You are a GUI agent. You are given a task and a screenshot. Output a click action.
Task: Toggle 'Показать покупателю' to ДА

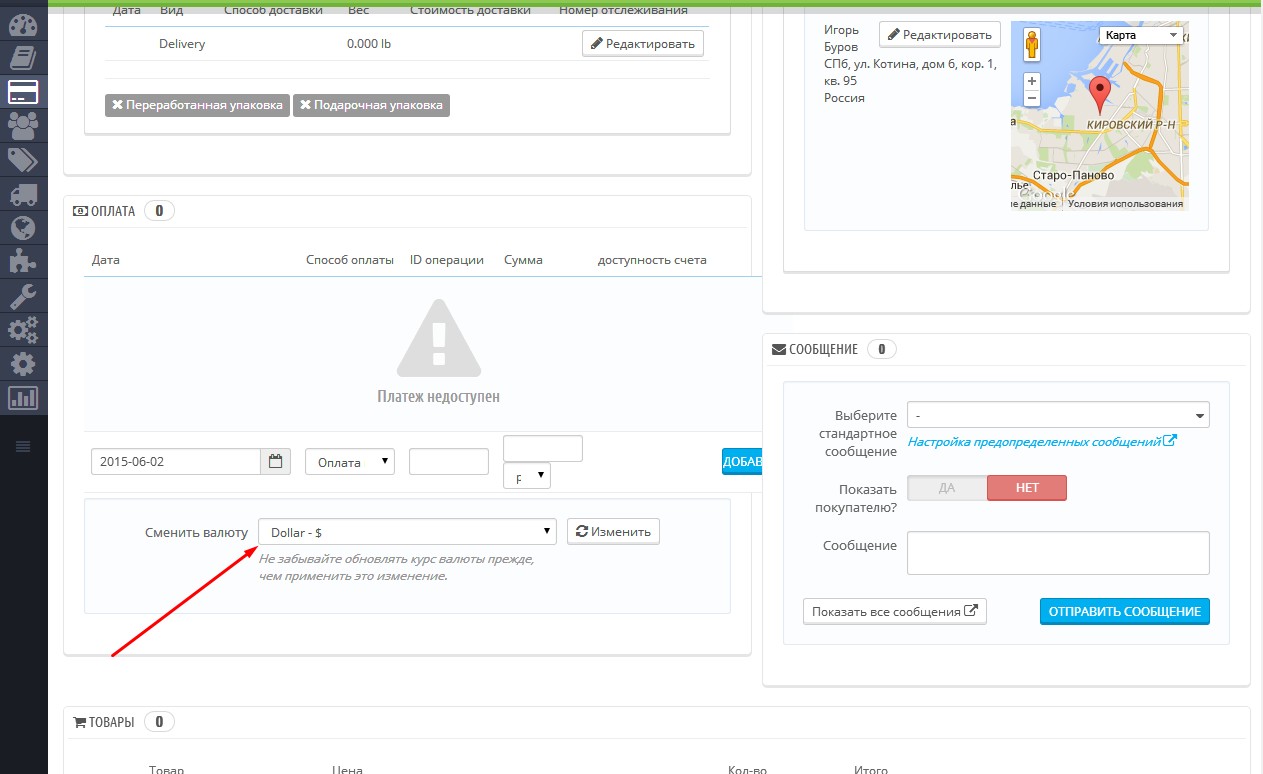point(947,488)
